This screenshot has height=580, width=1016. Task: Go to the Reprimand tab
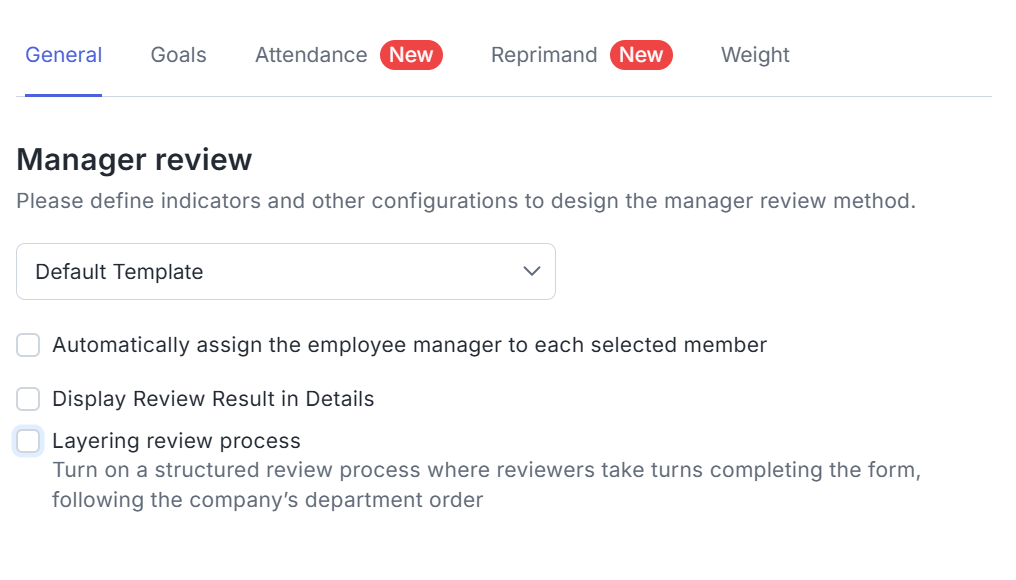tap(544, 55)
